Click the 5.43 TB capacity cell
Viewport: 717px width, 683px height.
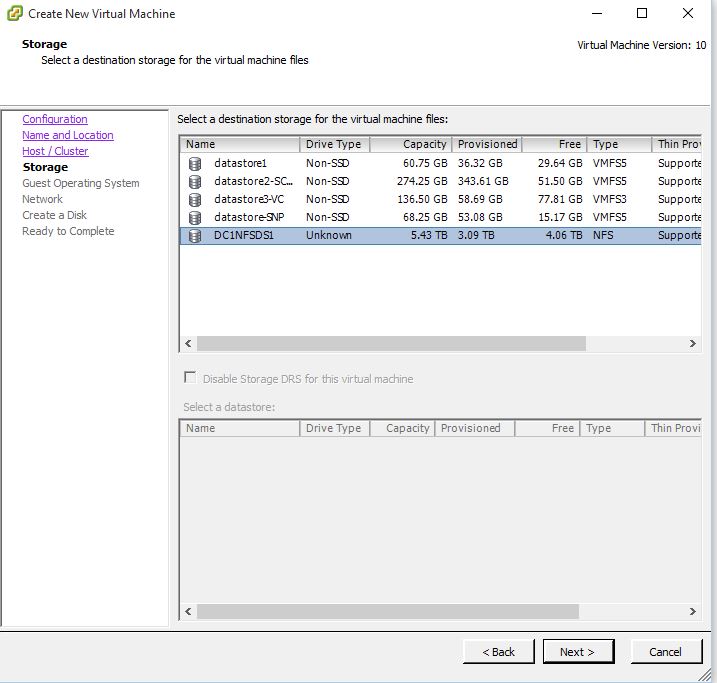coord(429,235)
